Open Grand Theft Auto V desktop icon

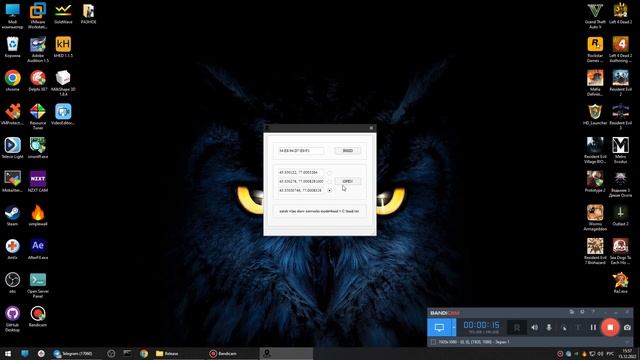(595, 16)
